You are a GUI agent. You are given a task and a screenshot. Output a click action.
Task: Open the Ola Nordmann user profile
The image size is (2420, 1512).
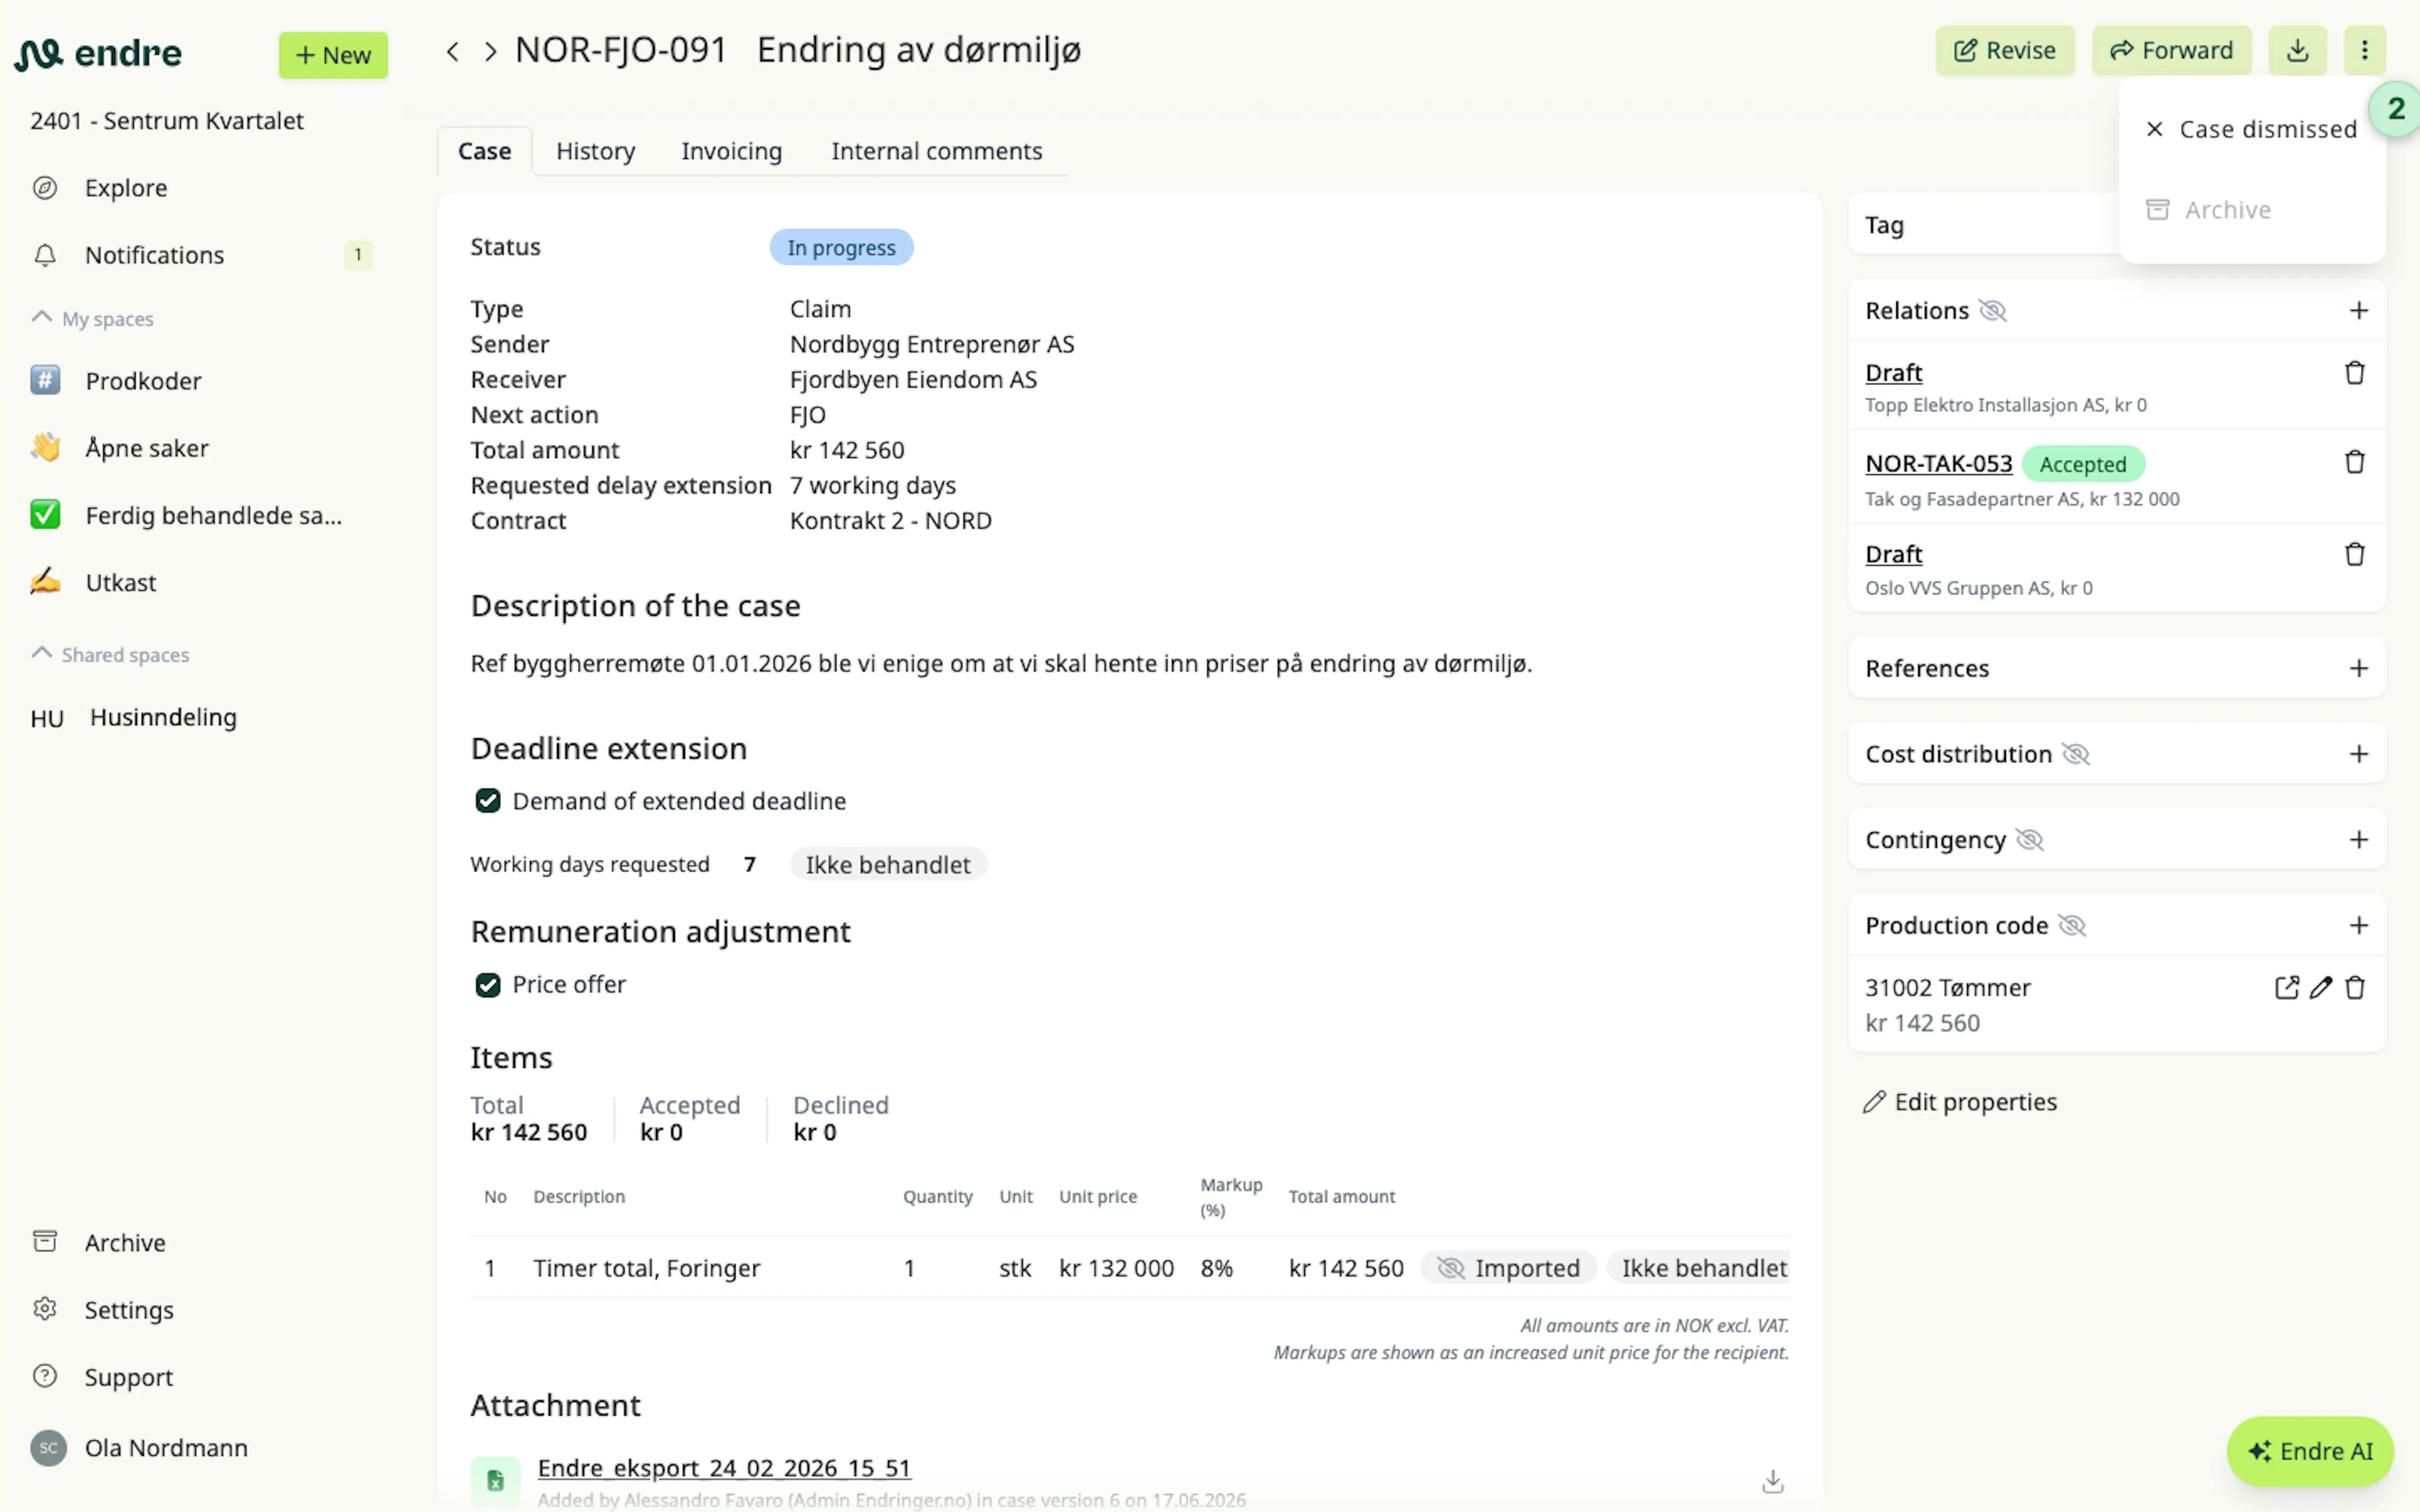point(140,1448)
